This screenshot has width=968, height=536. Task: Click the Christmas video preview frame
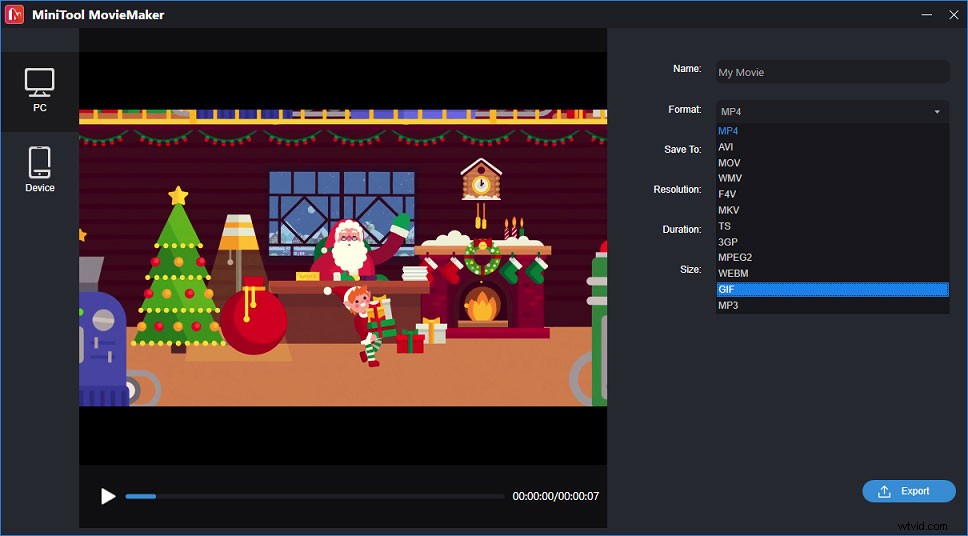tap(343, 258)
